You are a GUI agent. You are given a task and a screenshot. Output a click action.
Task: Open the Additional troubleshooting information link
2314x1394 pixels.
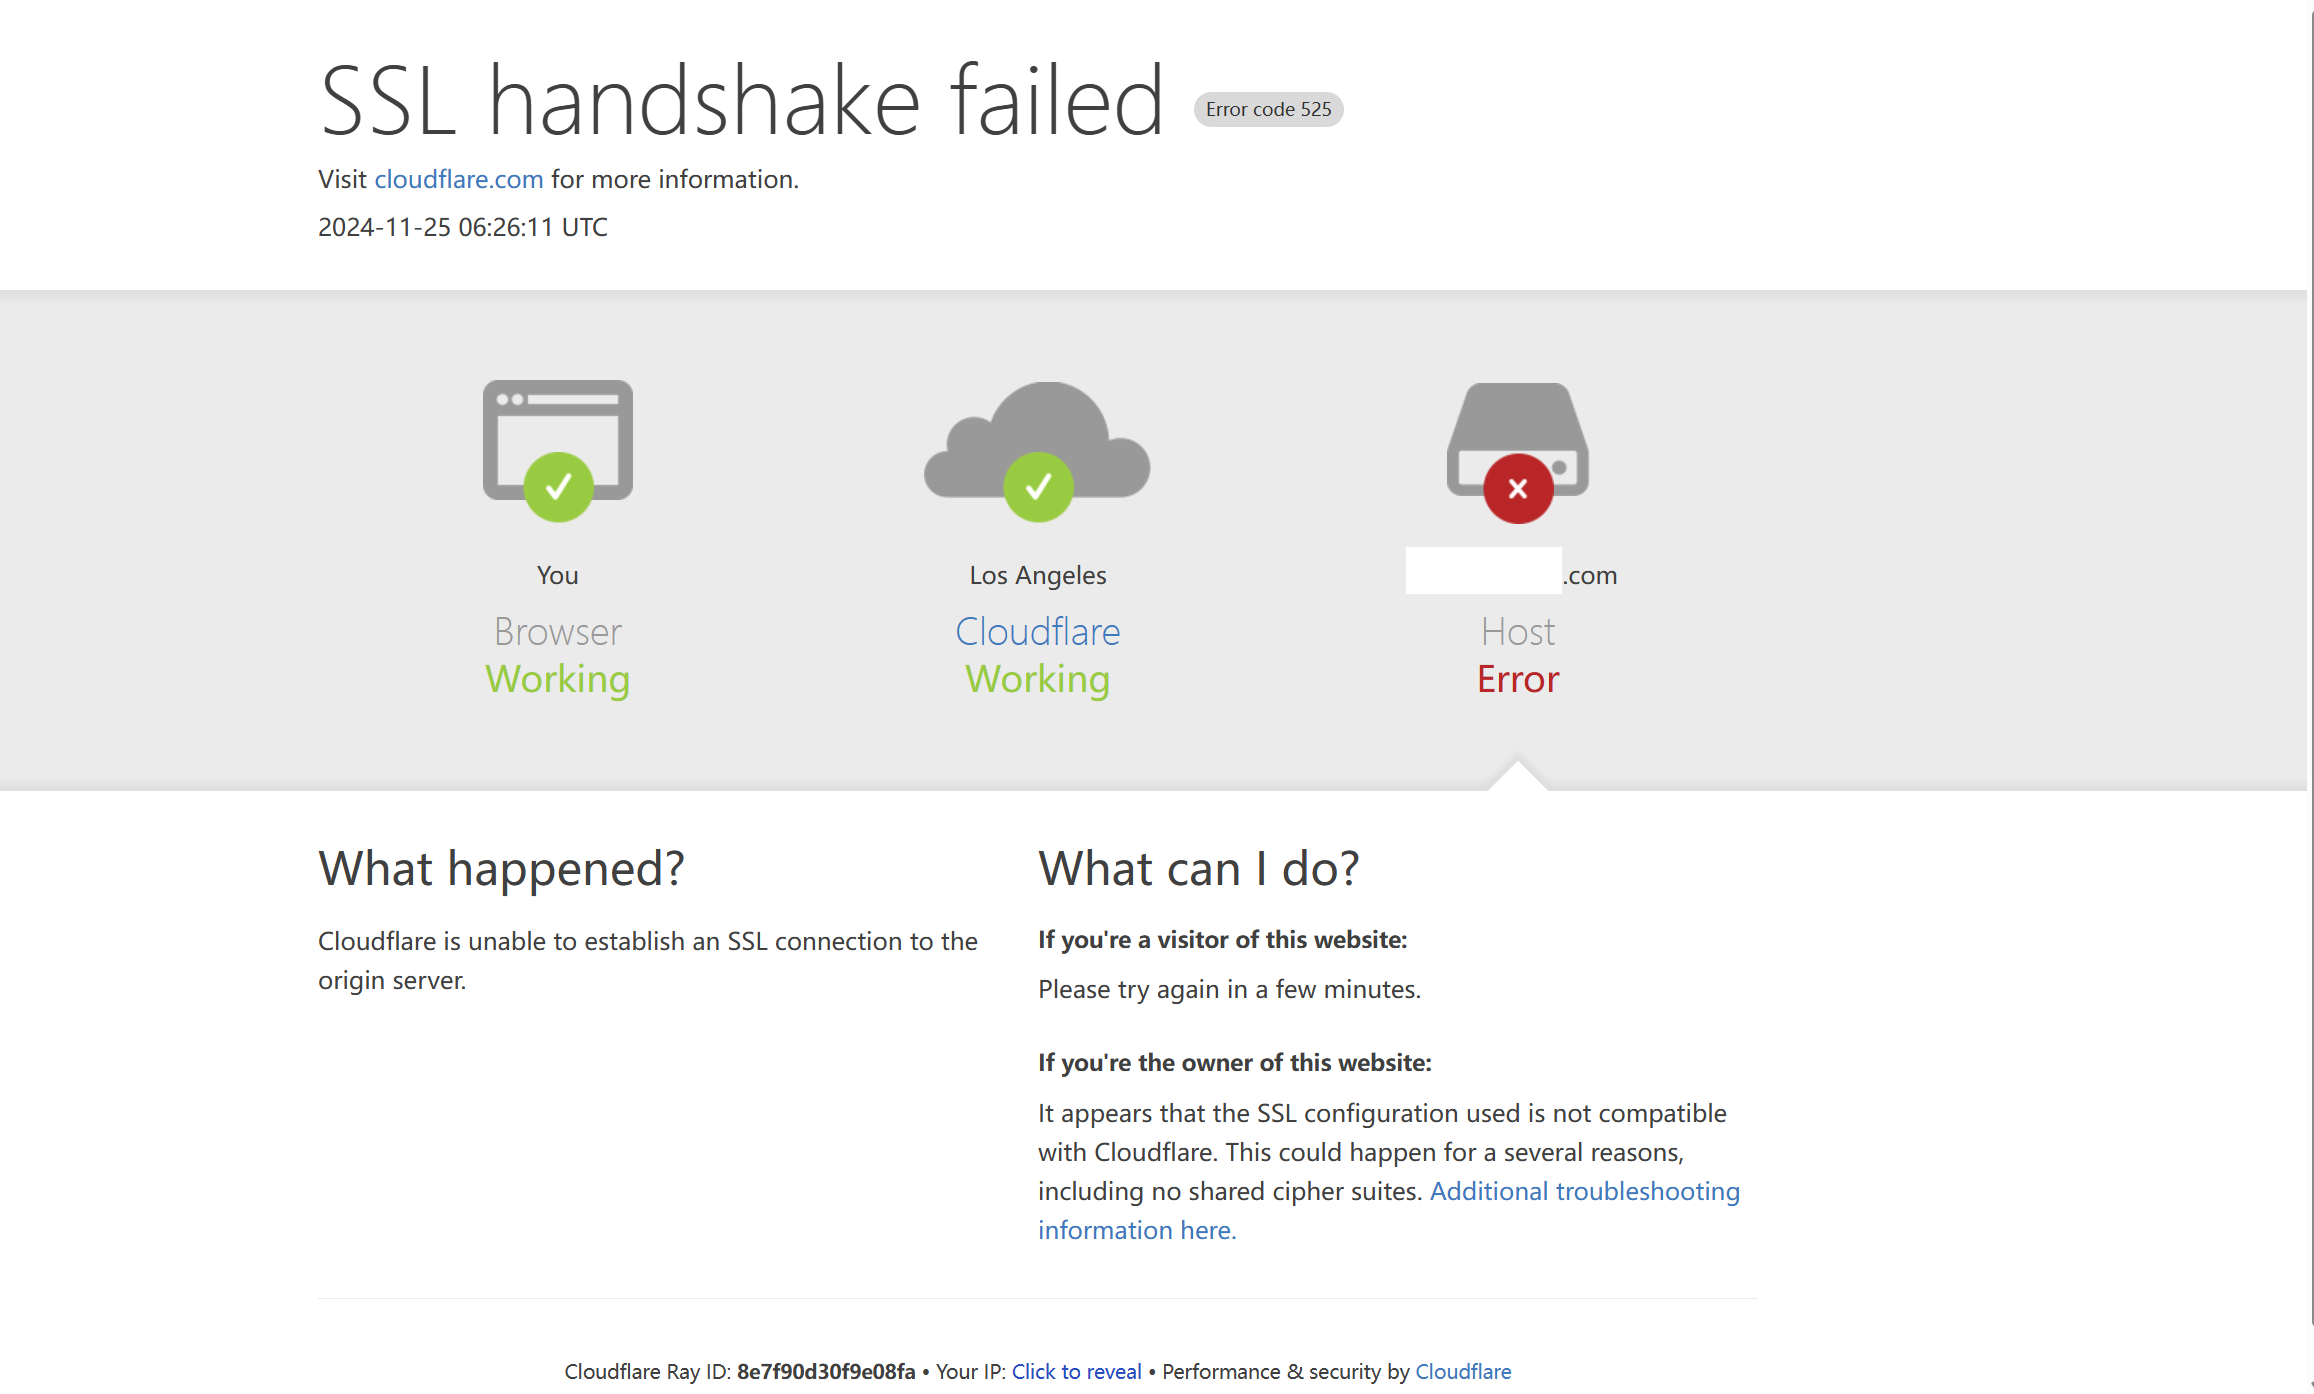pyautogui.click(x=1389, y=1210)
